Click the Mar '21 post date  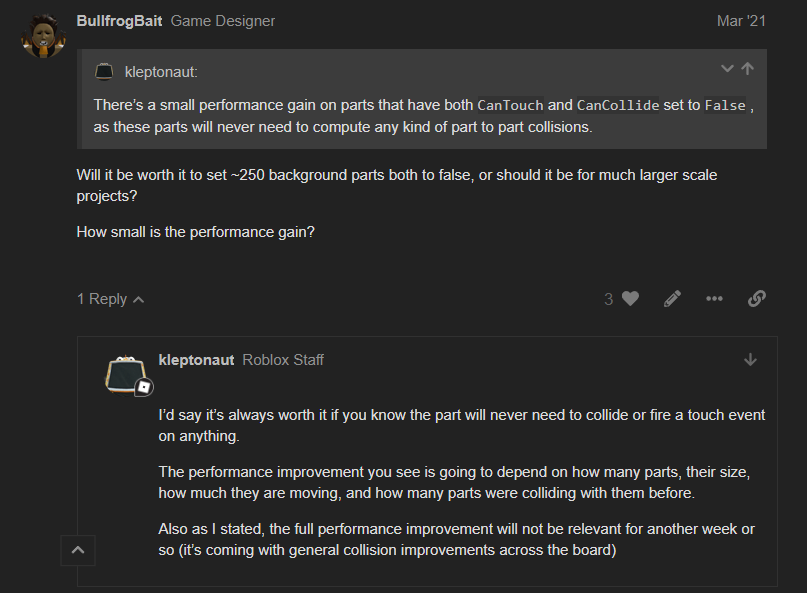pyautogui.click(x=743, y=21)
